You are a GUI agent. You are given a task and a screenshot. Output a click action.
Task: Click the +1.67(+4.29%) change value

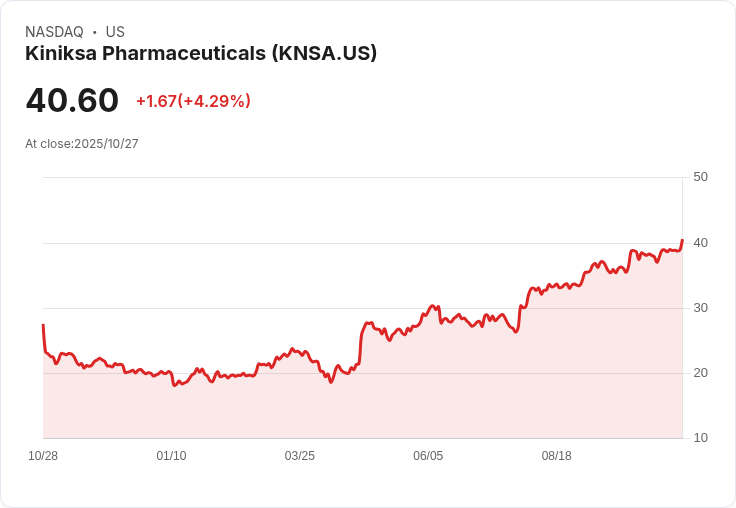[x=193, y=101]
